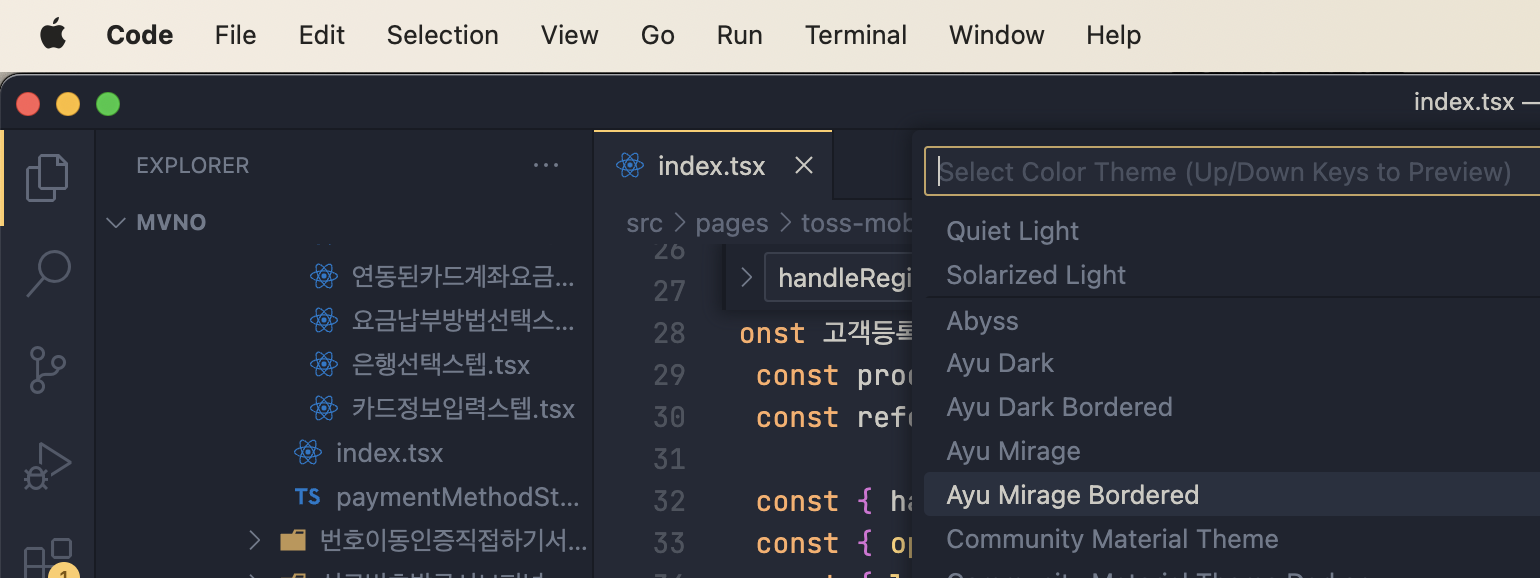Viewport: 1540px width, 578px height.
Task: Click the Apple menu icon
Action: tap(52, 35)
